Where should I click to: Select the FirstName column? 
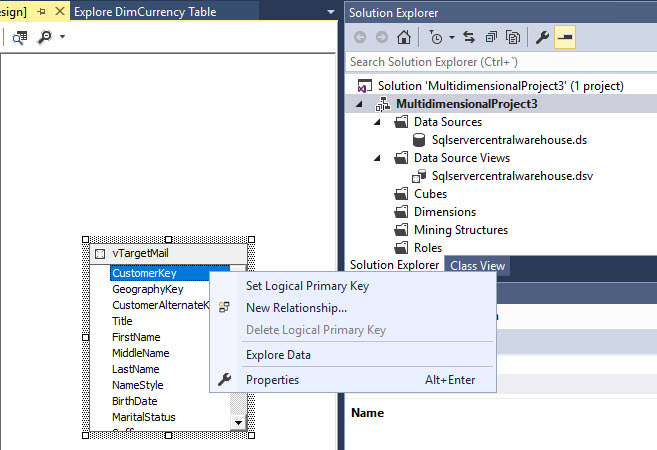point(136,337)
